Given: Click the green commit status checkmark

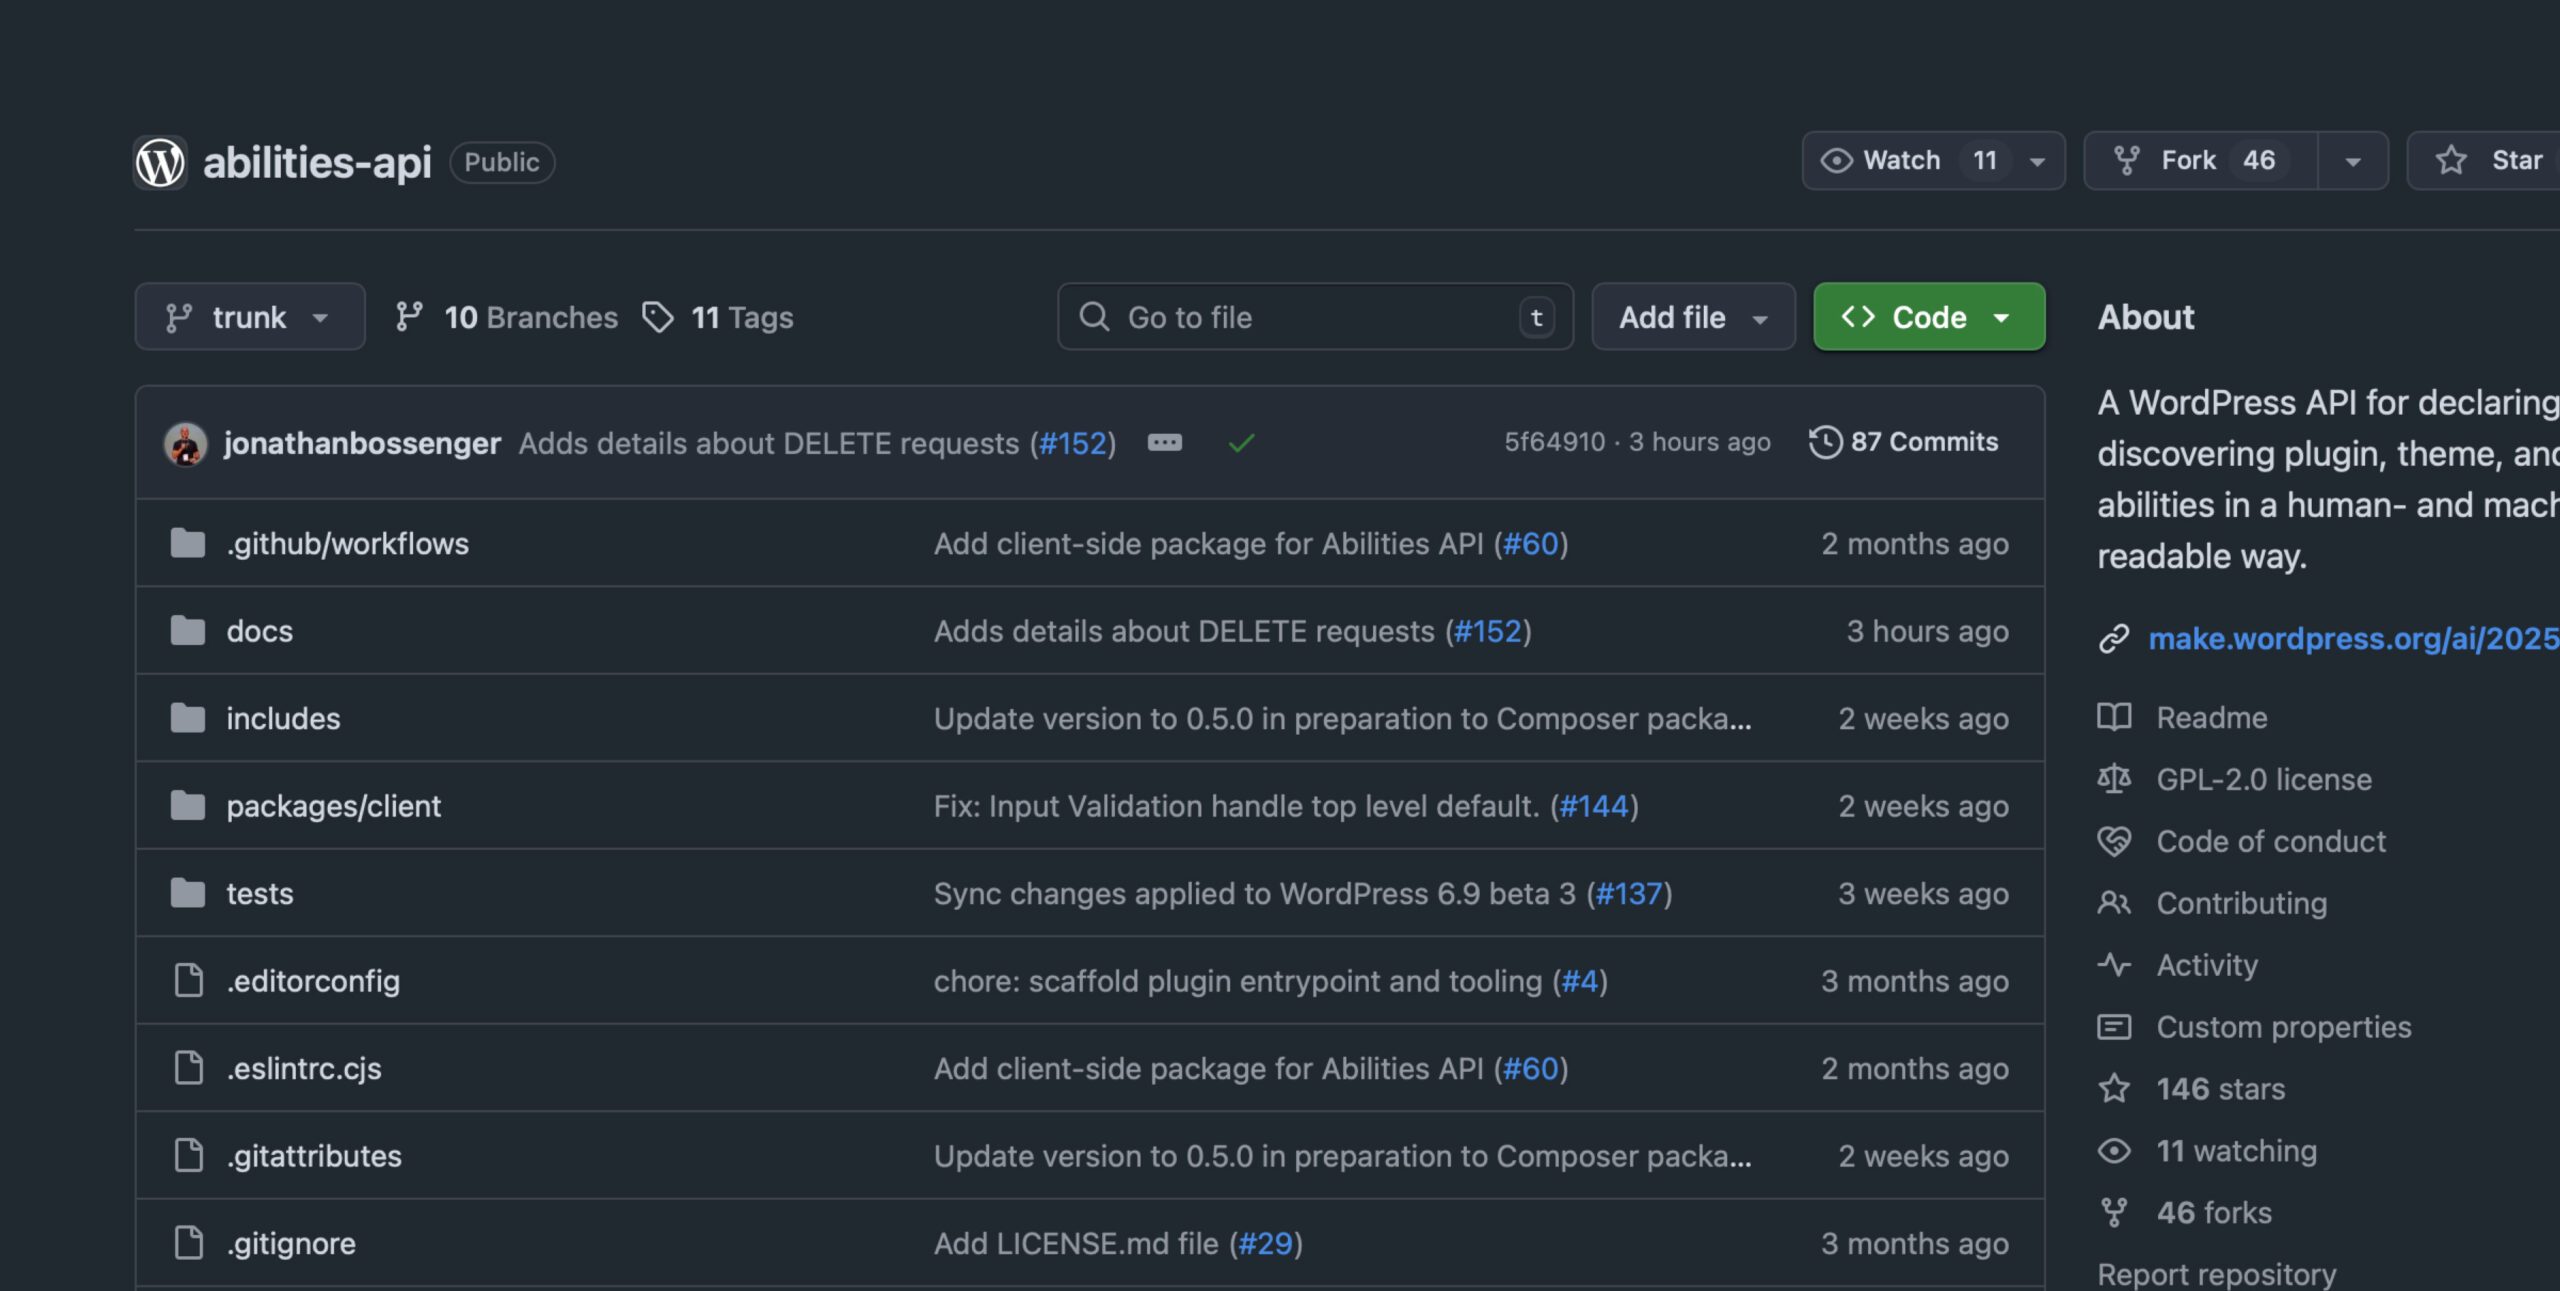Looking at the screenshot, I should 1240,442.
